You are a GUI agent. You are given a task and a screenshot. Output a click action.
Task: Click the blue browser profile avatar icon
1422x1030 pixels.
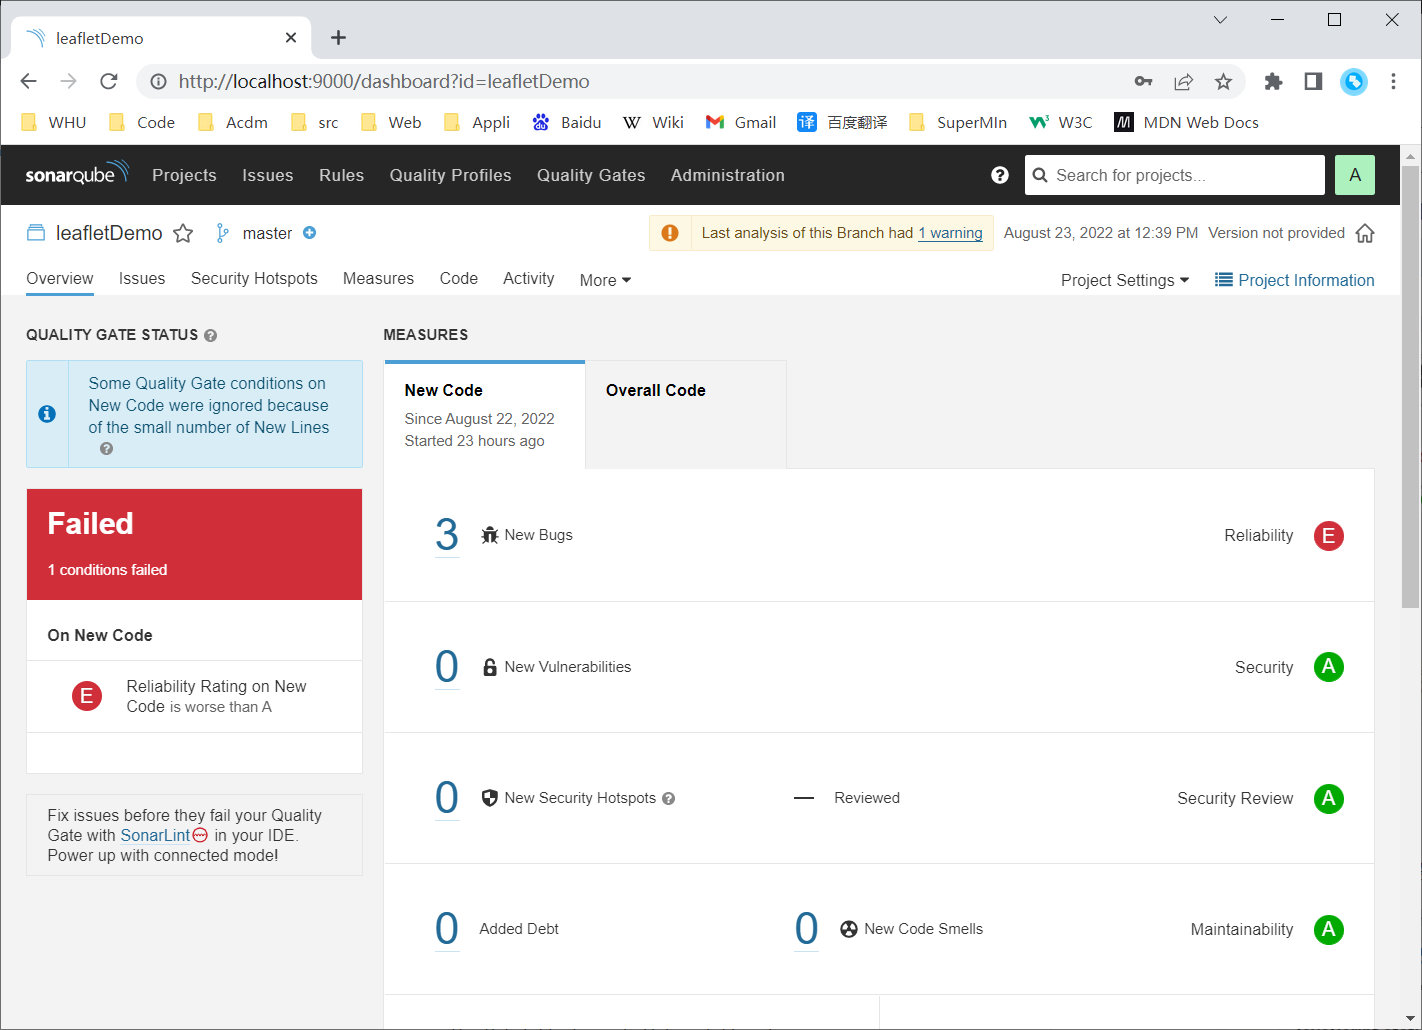point(1354,82)
